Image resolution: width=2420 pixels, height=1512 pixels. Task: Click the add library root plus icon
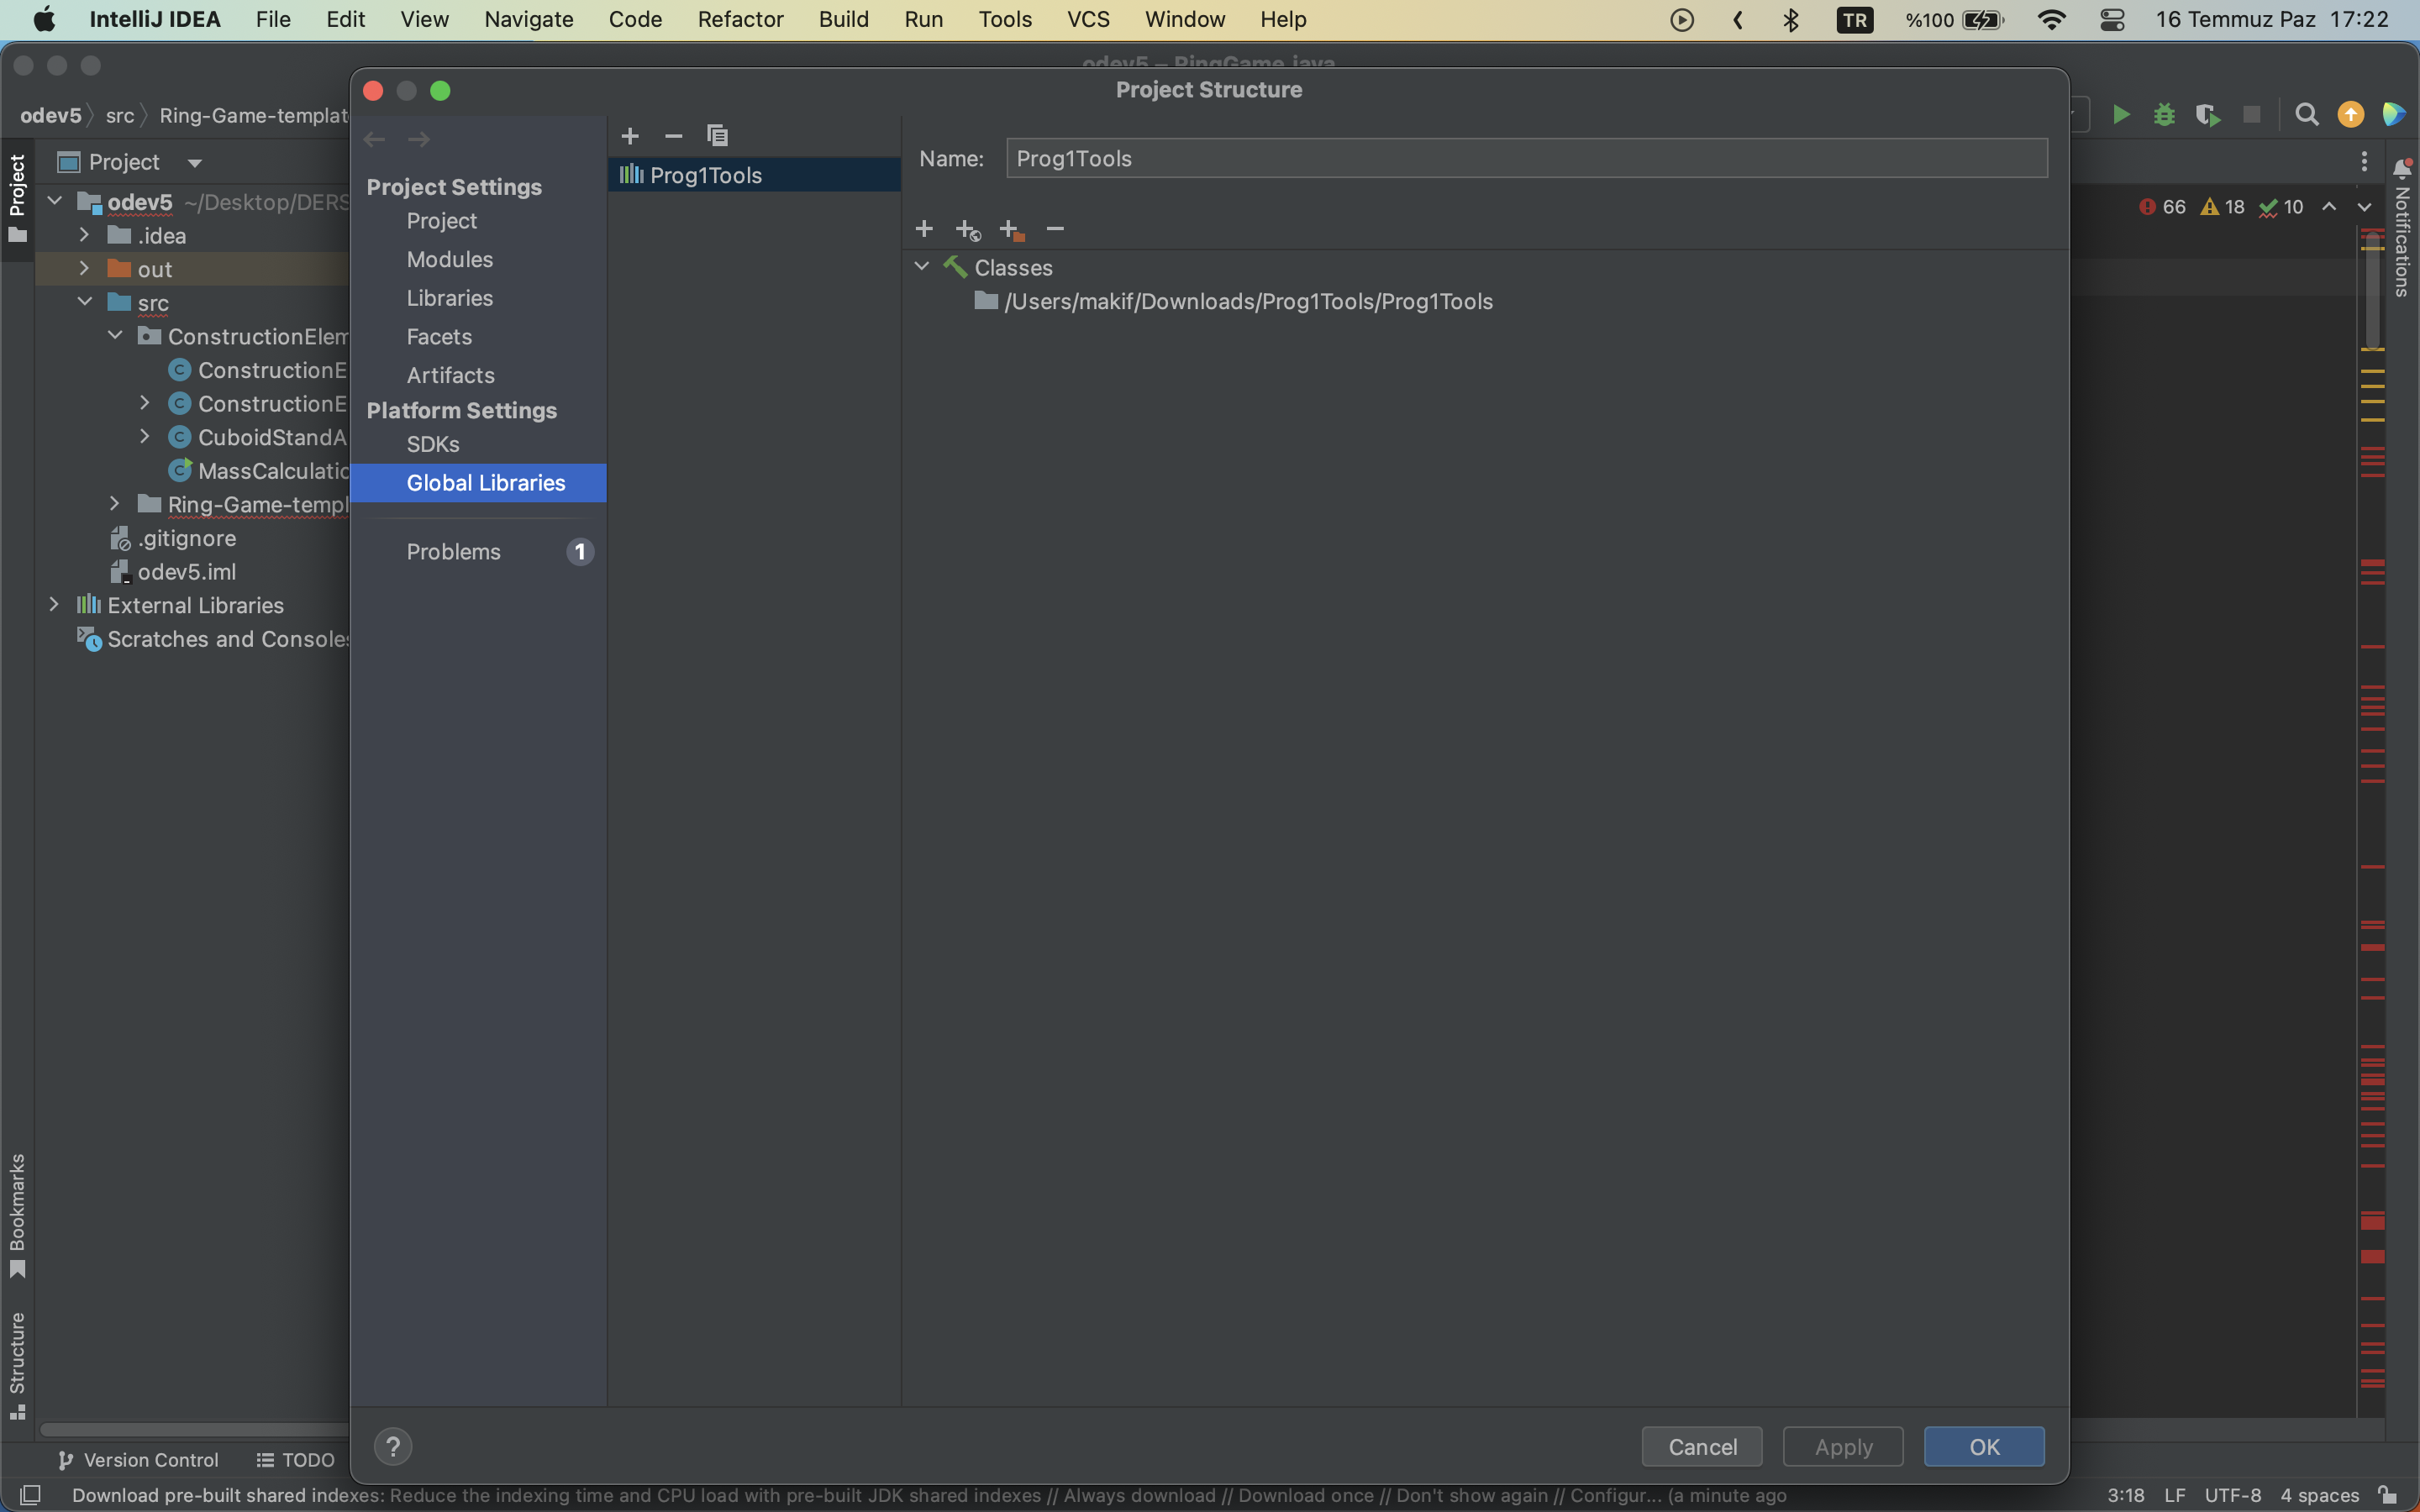click(924, 229)
